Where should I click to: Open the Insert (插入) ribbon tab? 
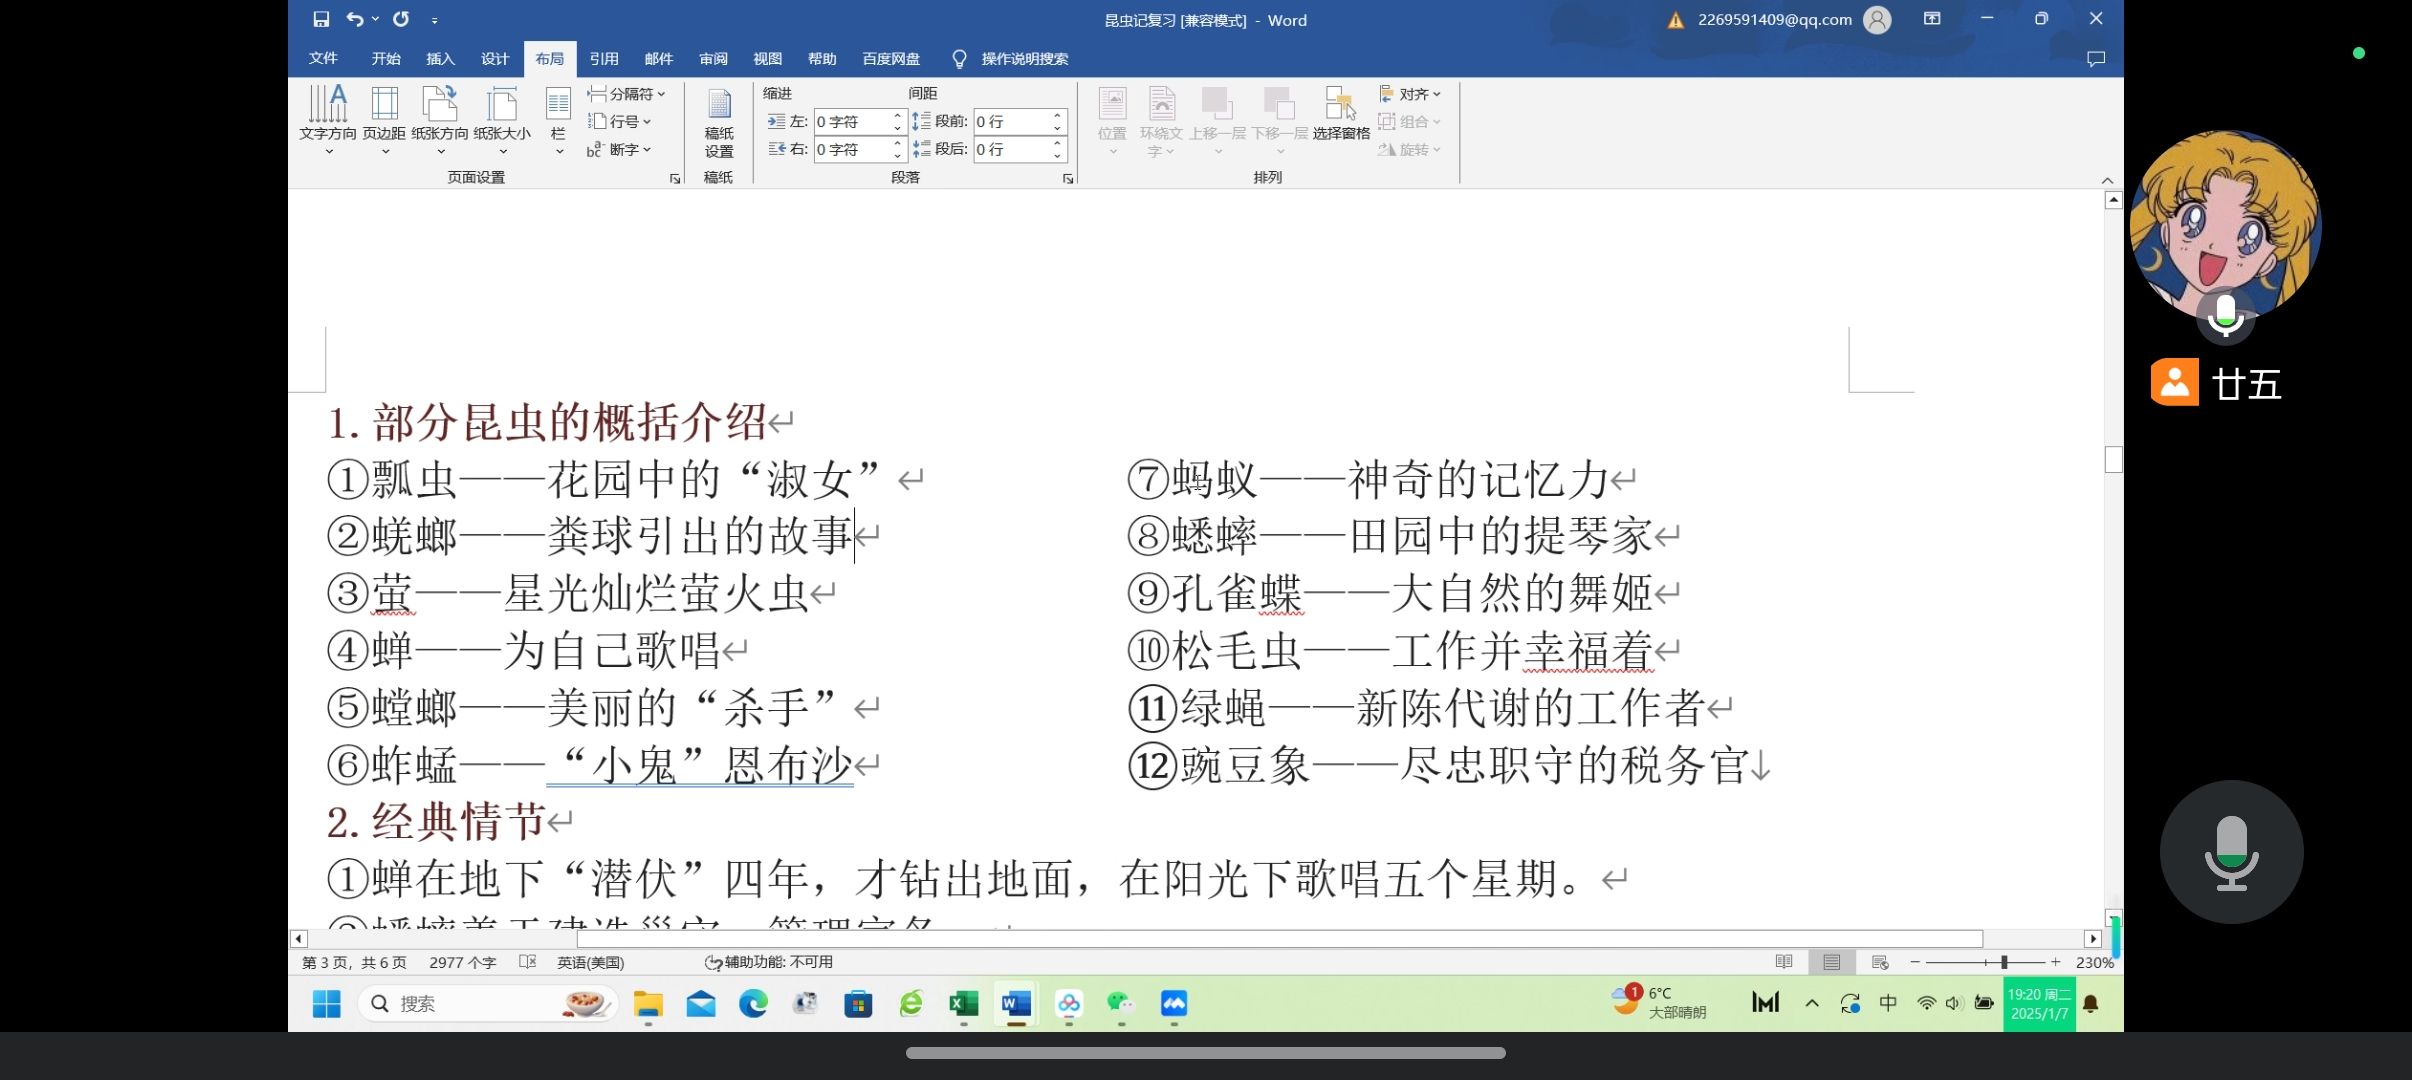click(440, 59)
